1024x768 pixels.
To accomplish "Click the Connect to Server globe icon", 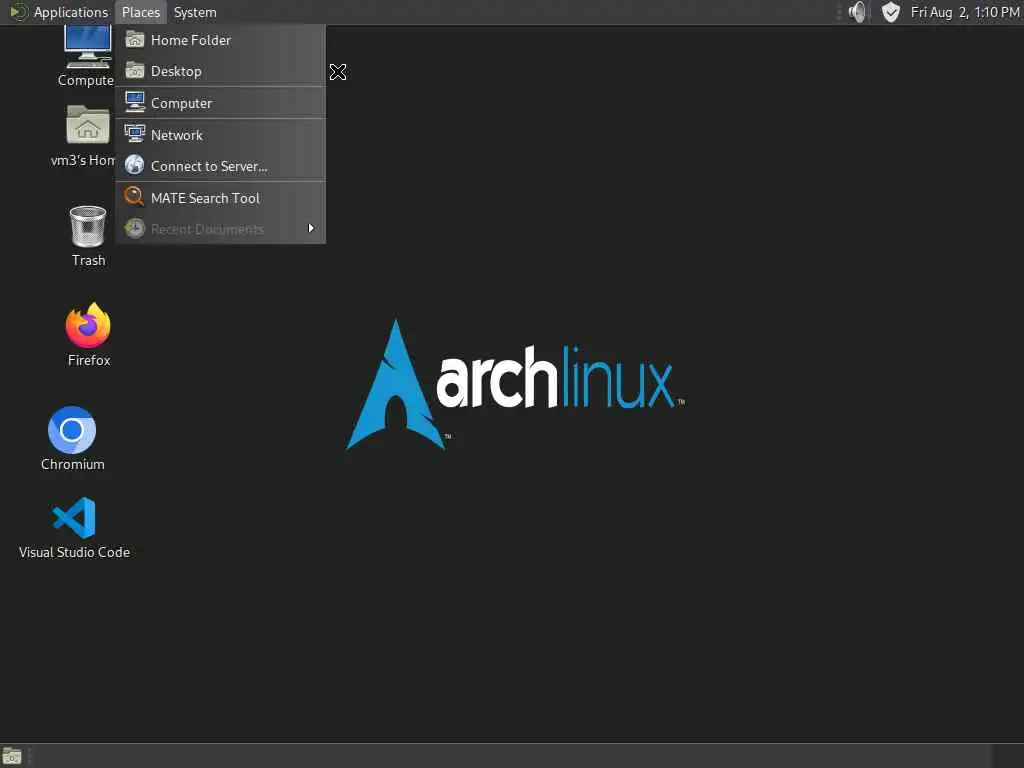I will pyautogui.click(x=135, y=165).
